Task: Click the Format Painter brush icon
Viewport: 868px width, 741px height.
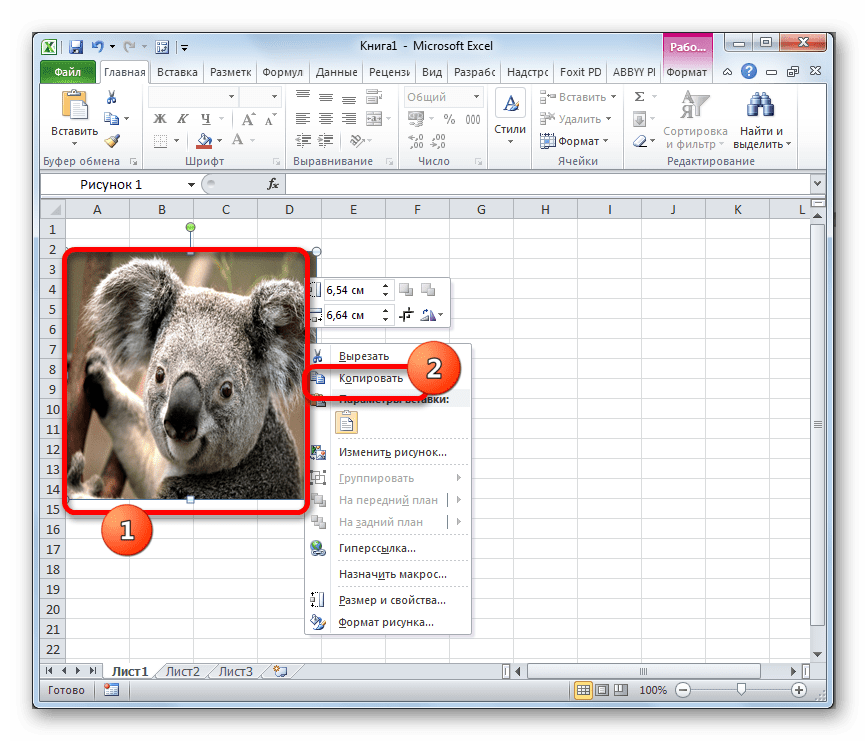Action: (x=111, y=141)
